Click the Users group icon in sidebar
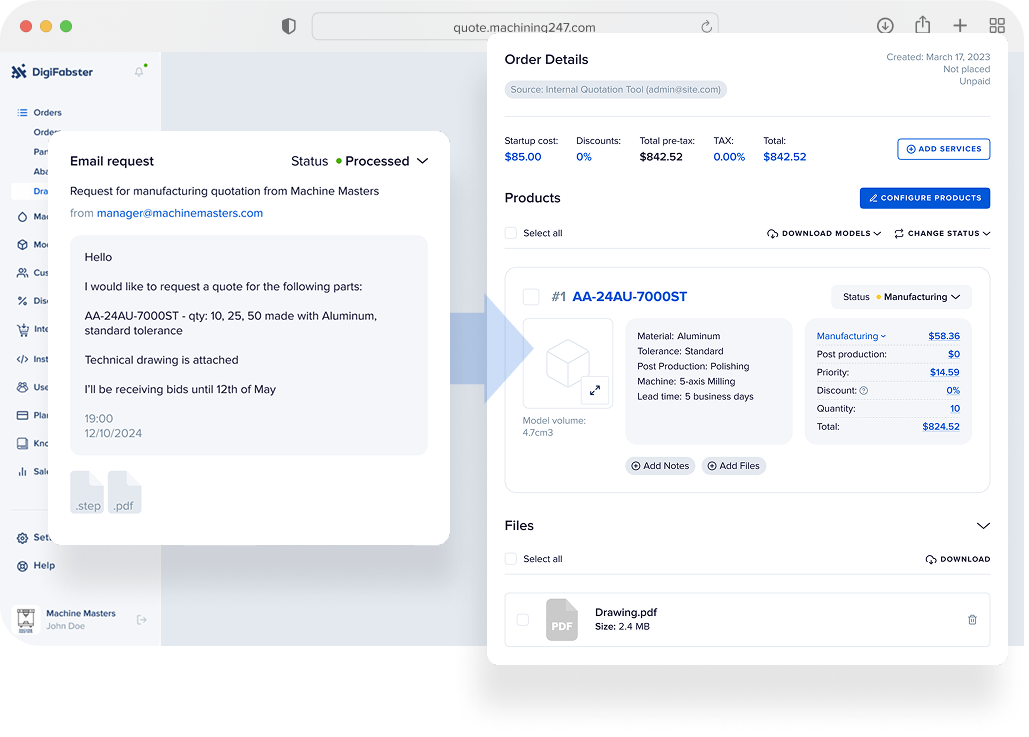The height and width of the screenshot is (737, 1029). coord(22,387)
